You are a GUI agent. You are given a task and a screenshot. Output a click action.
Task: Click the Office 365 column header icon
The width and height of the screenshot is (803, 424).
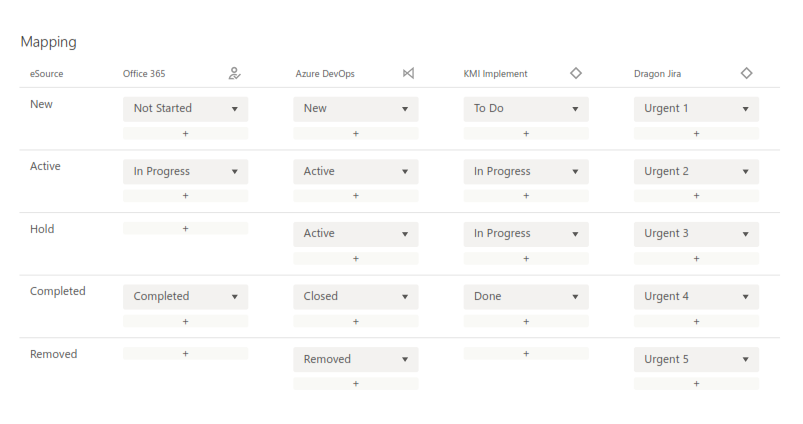[x=235, y=73]
